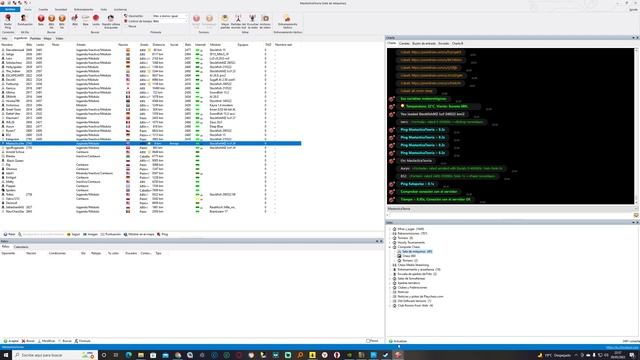This screenshot has height=360, width=640.
Task: Click Buscar in the Retos panel
Action: tap(65, 341)
